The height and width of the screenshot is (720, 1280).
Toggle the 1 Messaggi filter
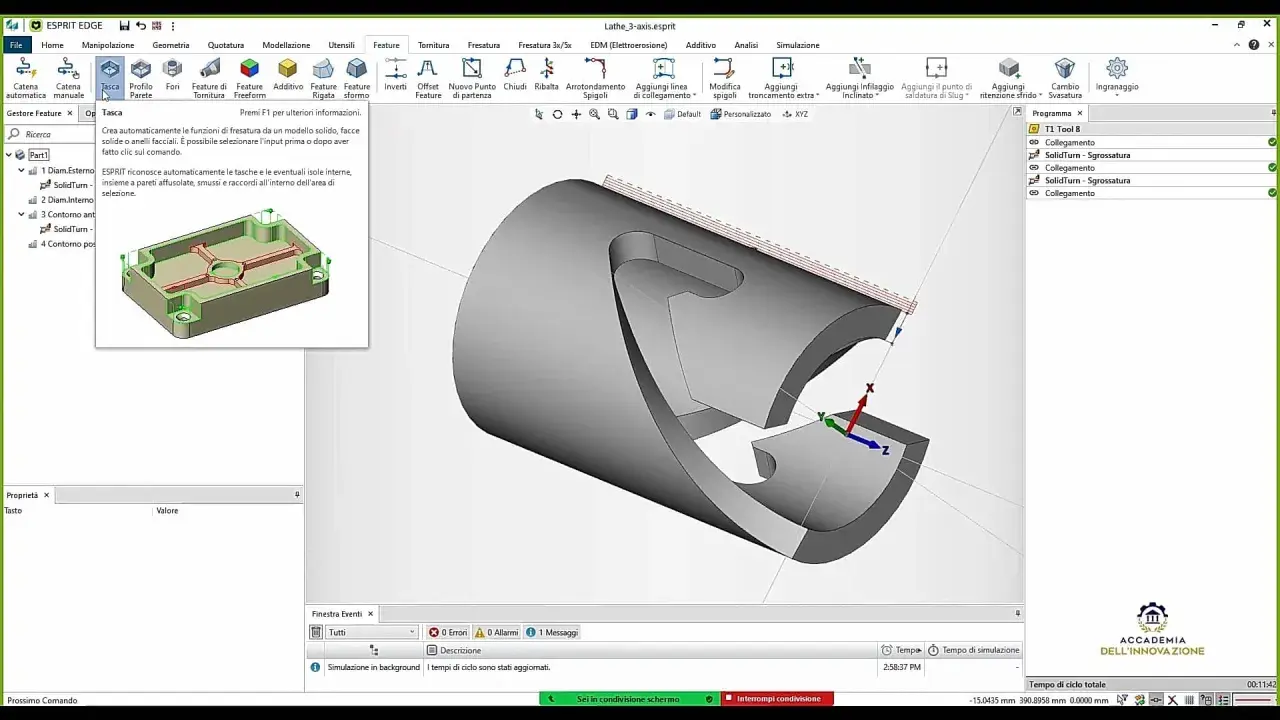(552, 632)
